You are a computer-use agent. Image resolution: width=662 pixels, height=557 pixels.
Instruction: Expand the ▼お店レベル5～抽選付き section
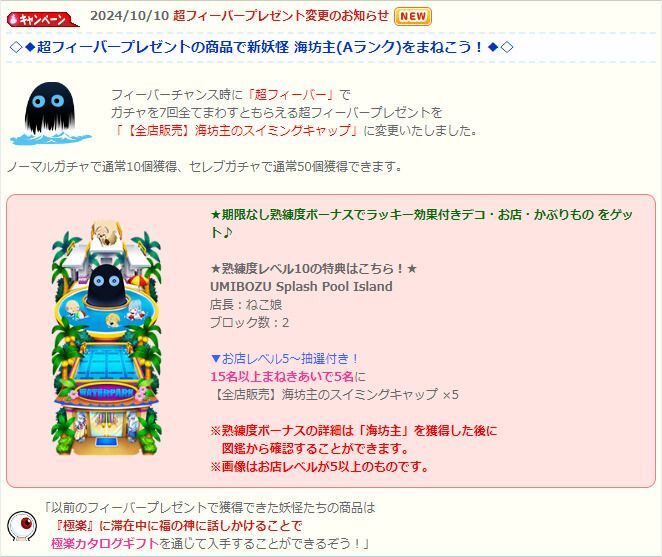284,359
